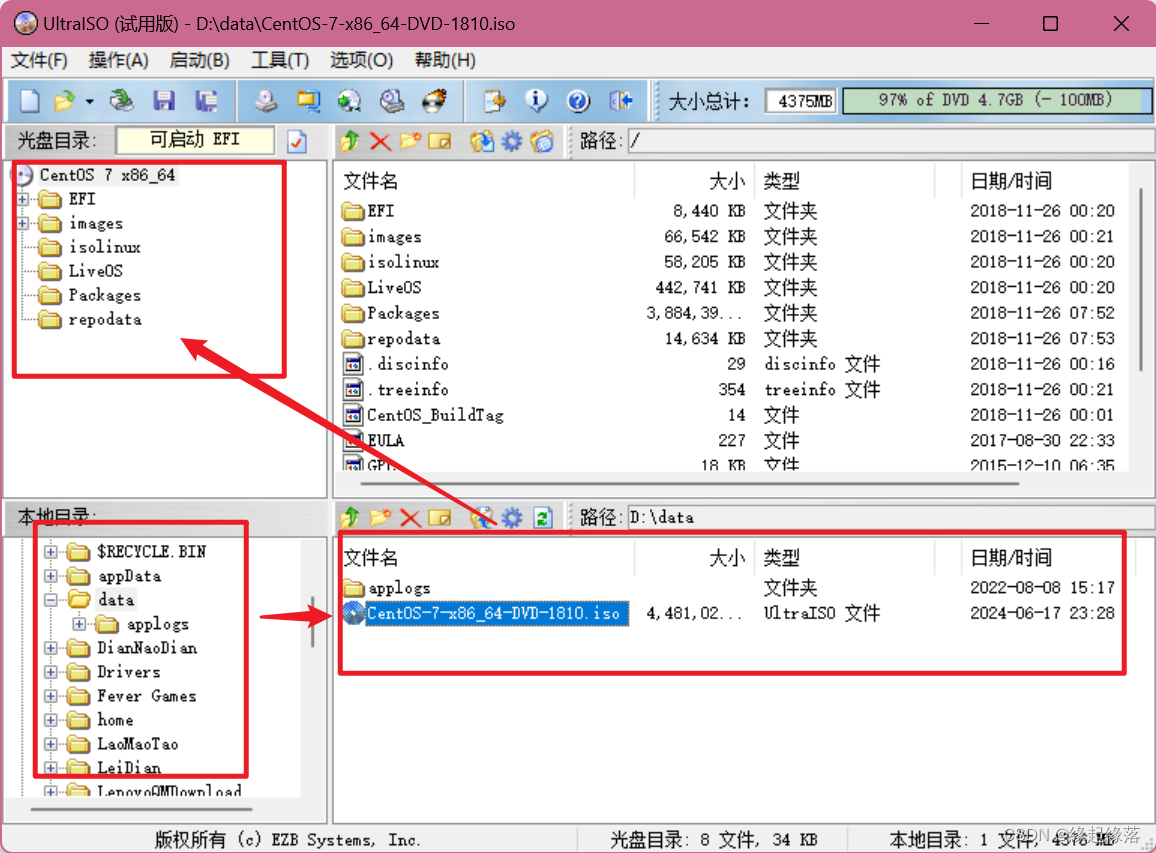The height and width of the screenshot is (853, 1156).
Task: Click the New image toolbar icon
Action: tap(29, 100)
